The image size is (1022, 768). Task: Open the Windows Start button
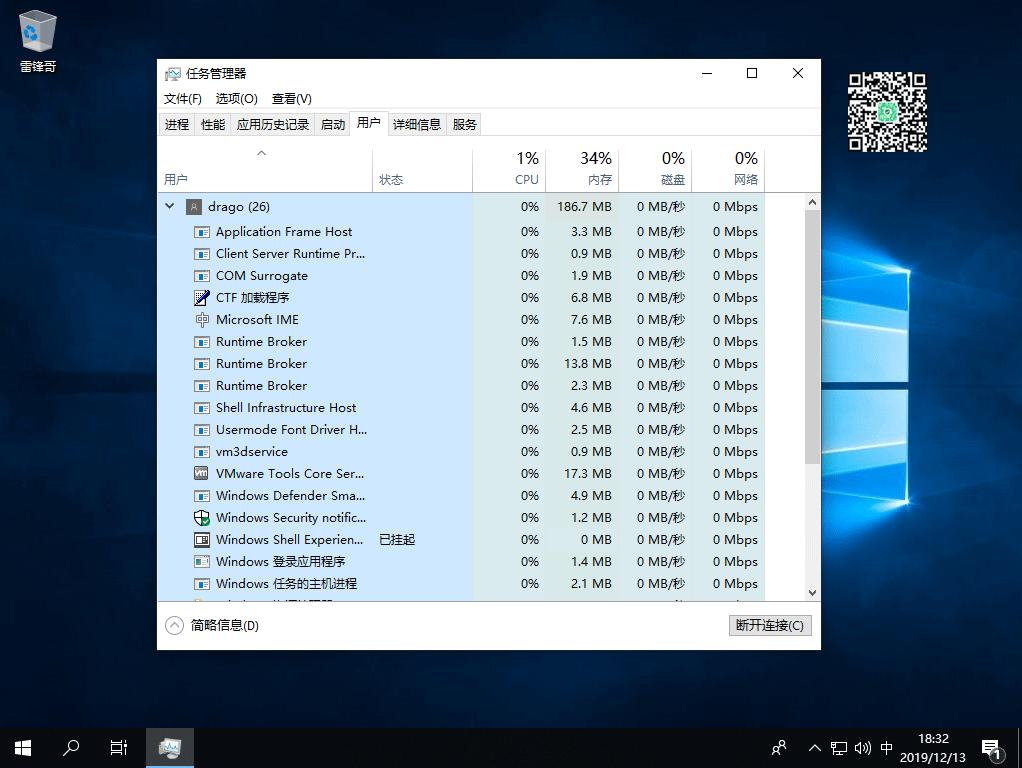pos(22,747)
